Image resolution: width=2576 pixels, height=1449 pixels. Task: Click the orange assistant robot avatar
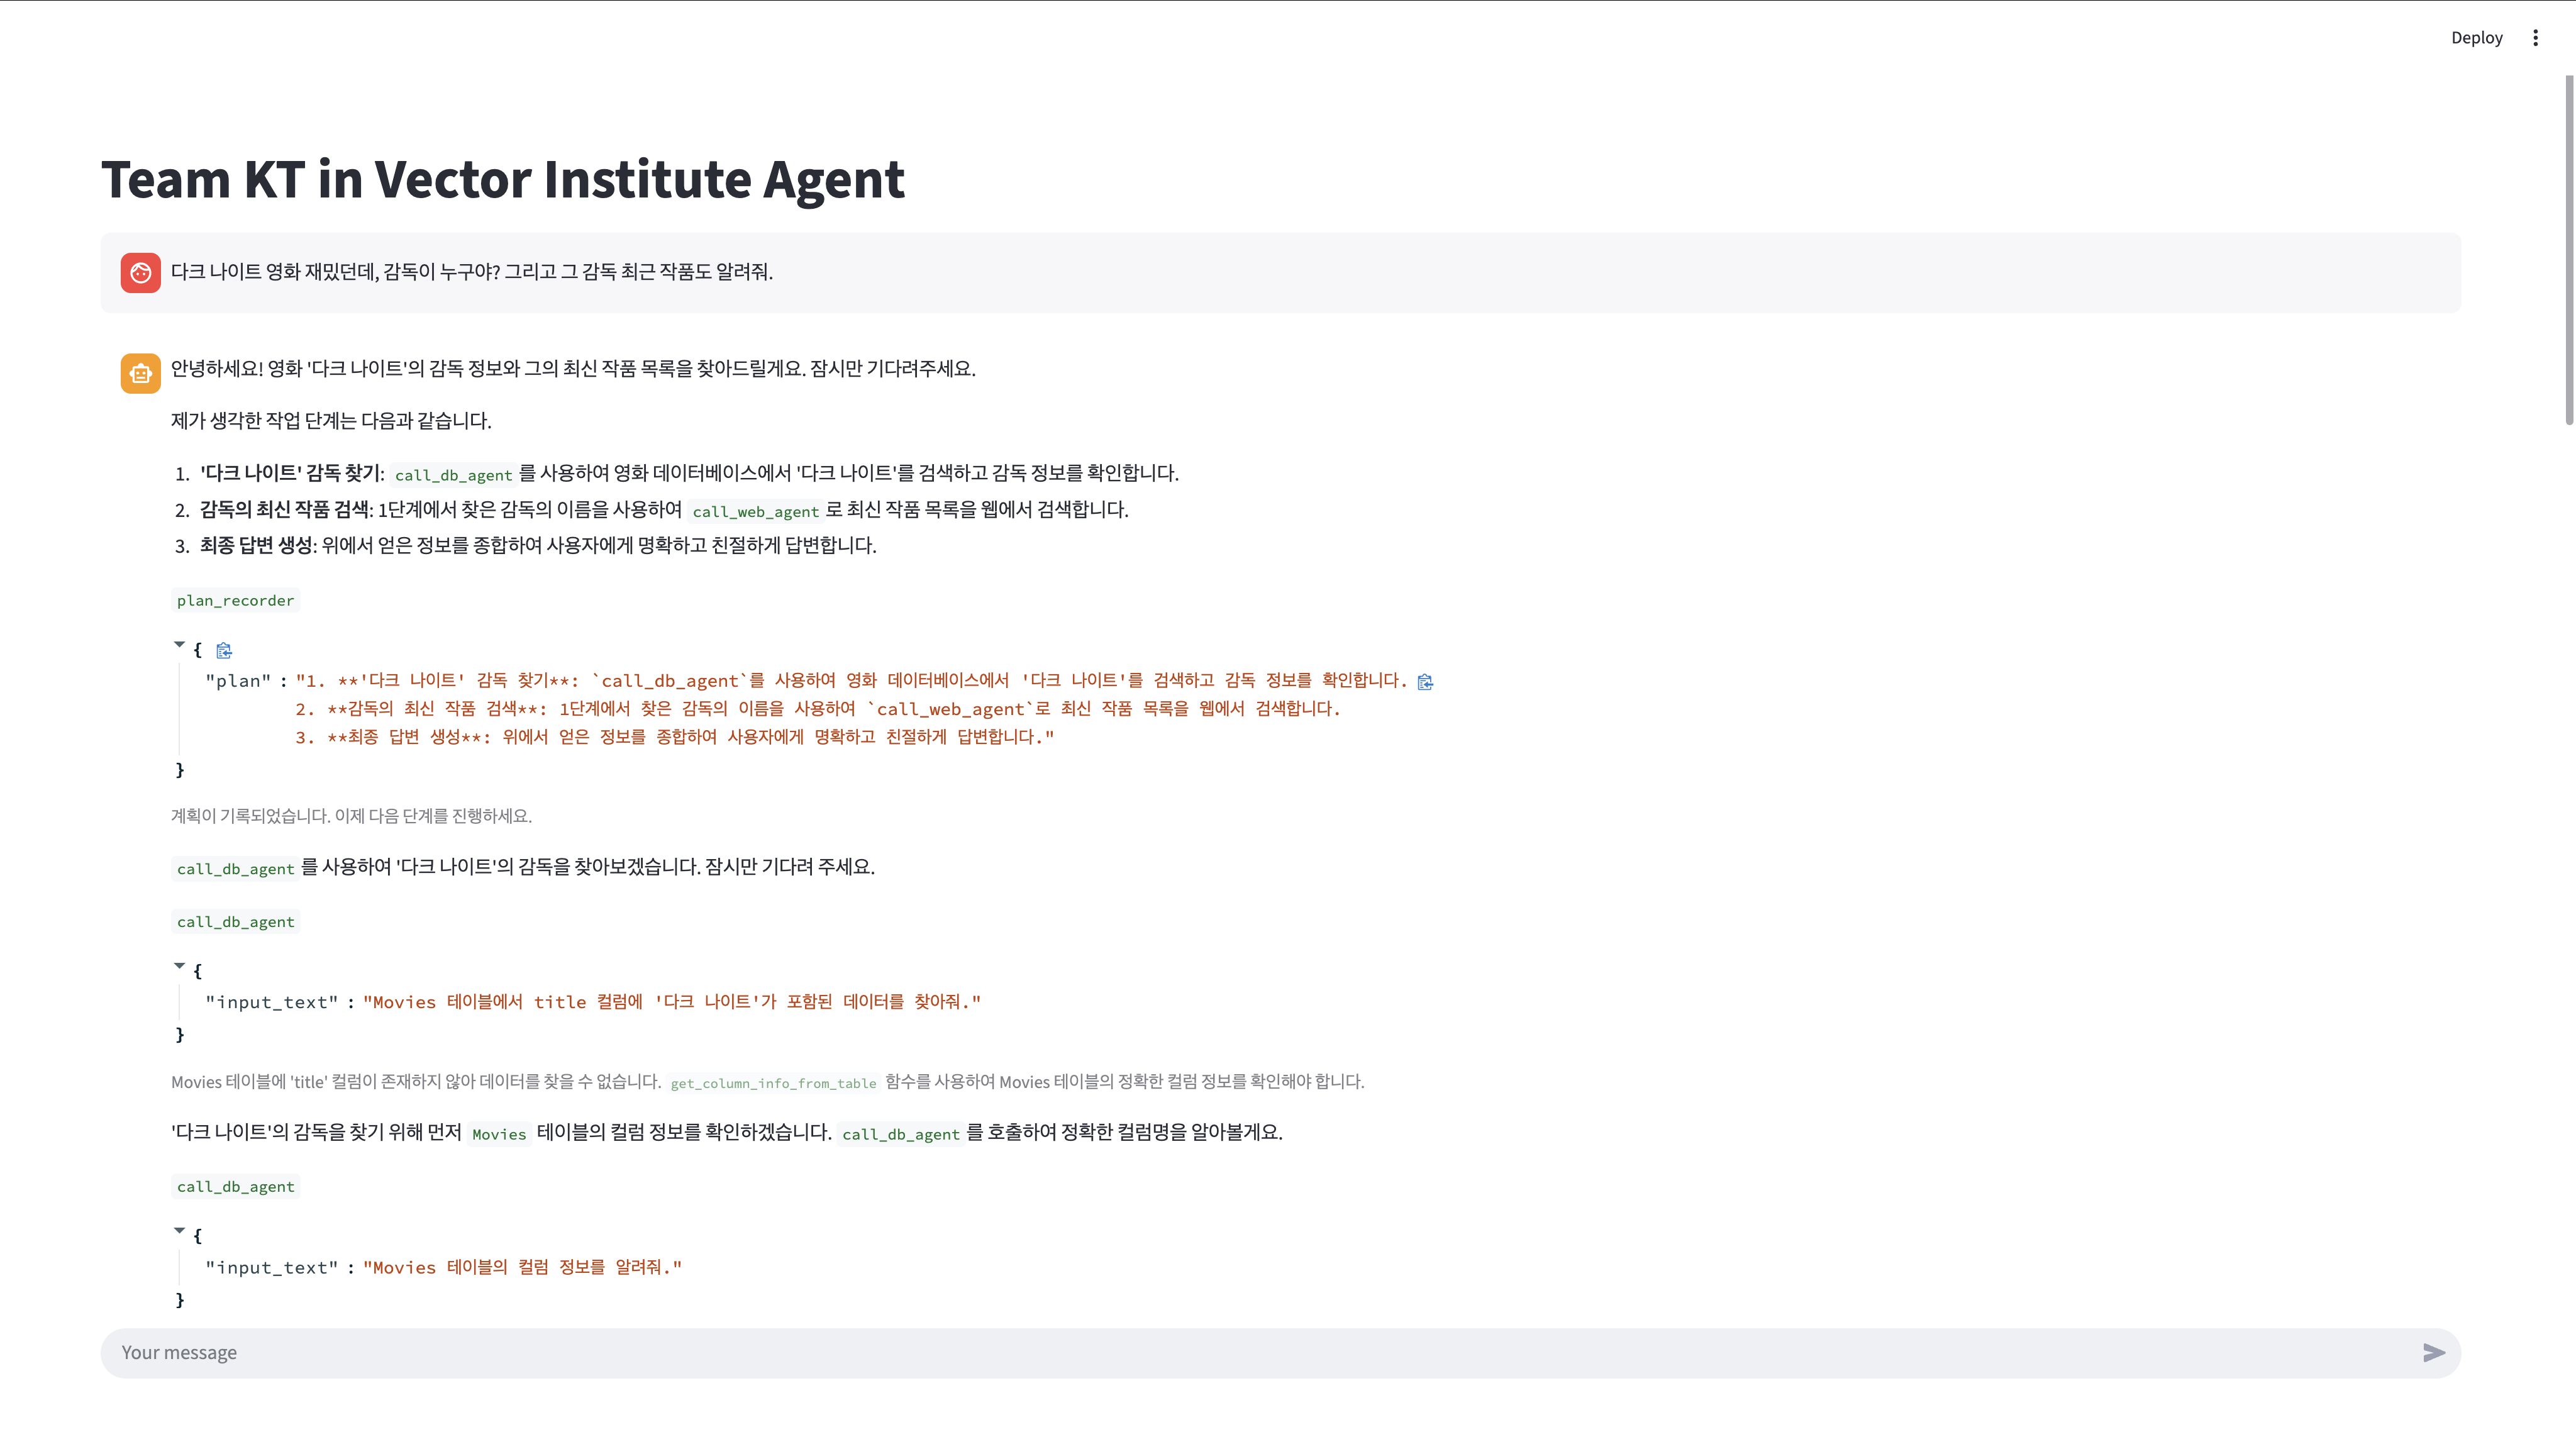pyautogui.click(x=141, y=373)
